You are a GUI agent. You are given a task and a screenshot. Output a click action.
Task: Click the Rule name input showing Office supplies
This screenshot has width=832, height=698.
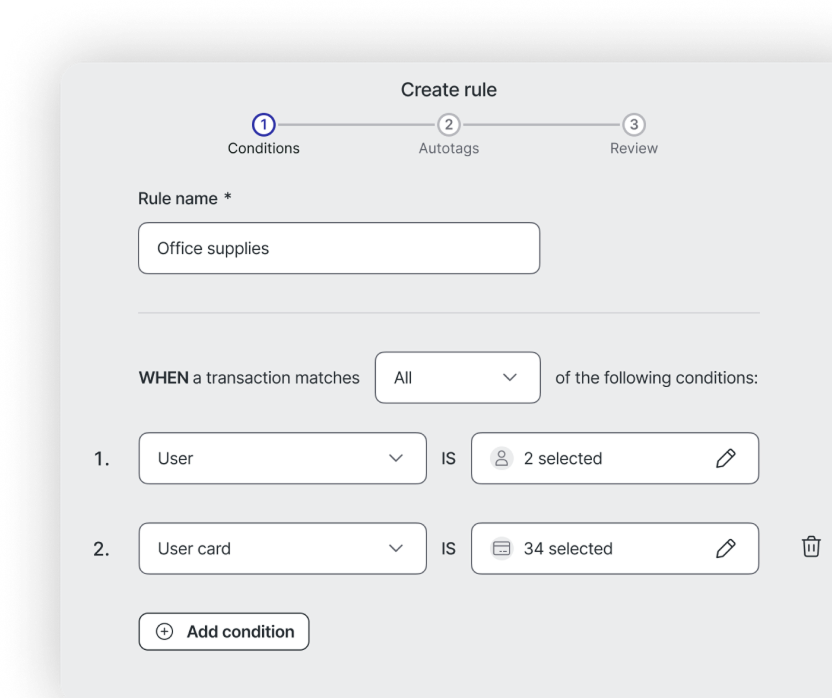point(338,247)
